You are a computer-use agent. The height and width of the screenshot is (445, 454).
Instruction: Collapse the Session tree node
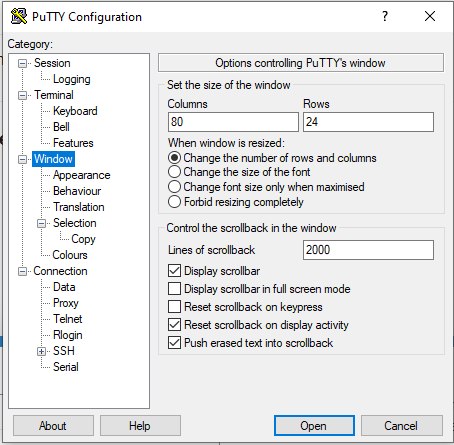click(22, 63)
